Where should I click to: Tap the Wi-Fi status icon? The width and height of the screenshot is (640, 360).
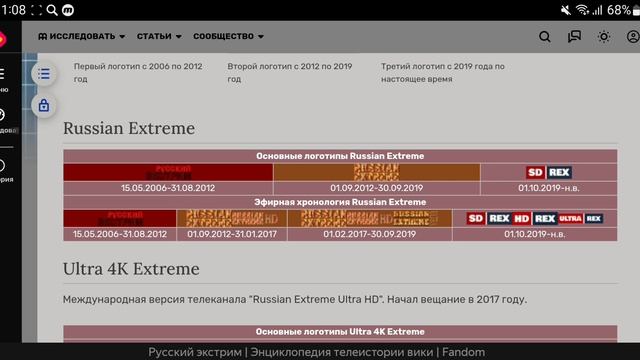582,10
